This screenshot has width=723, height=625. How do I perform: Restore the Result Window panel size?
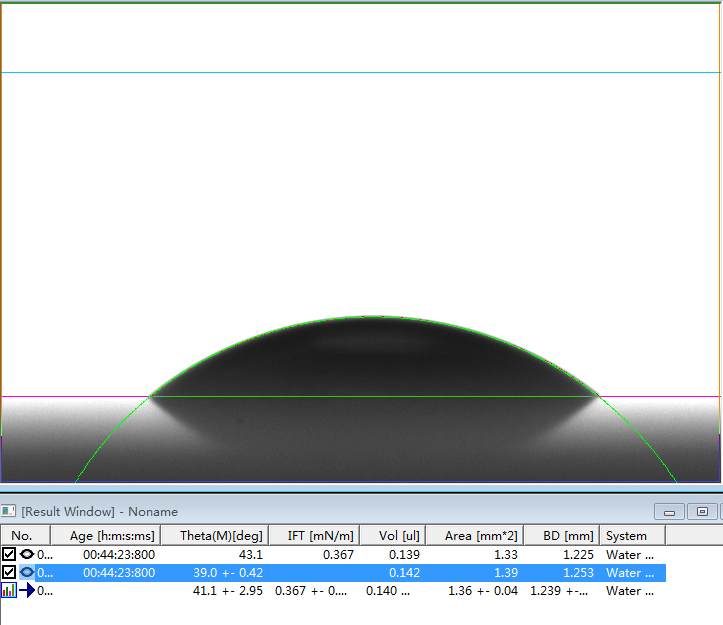702,512
